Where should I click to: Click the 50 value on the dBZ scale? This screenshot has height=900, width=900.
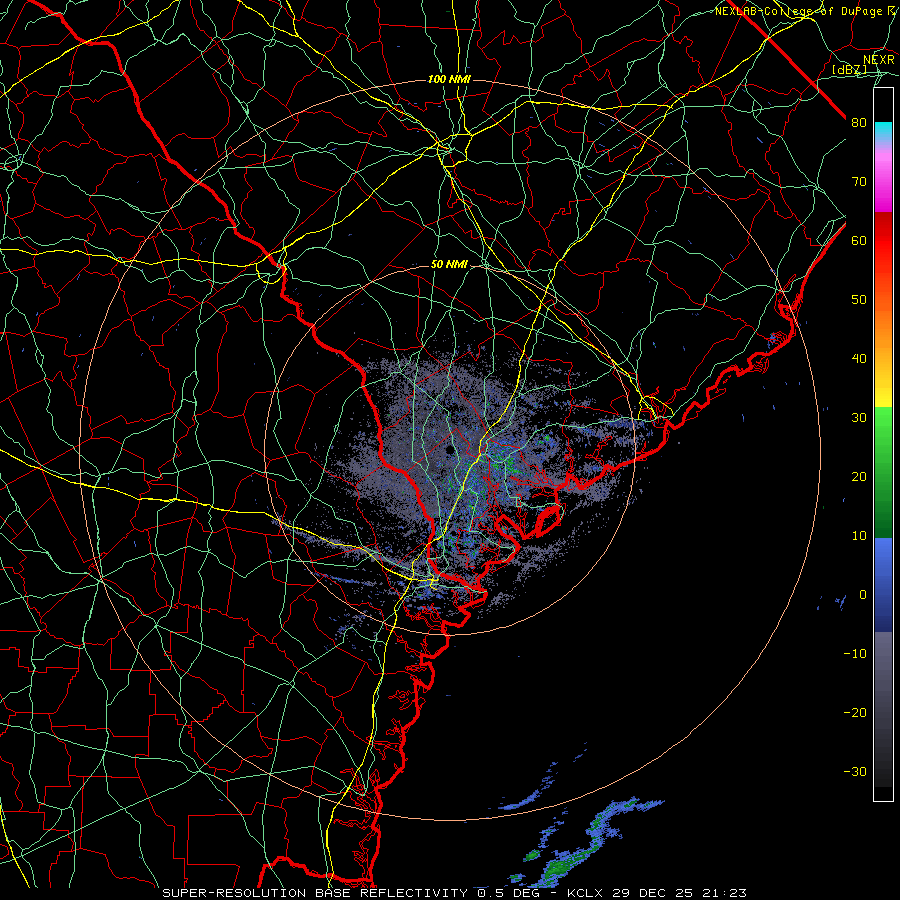859,300
